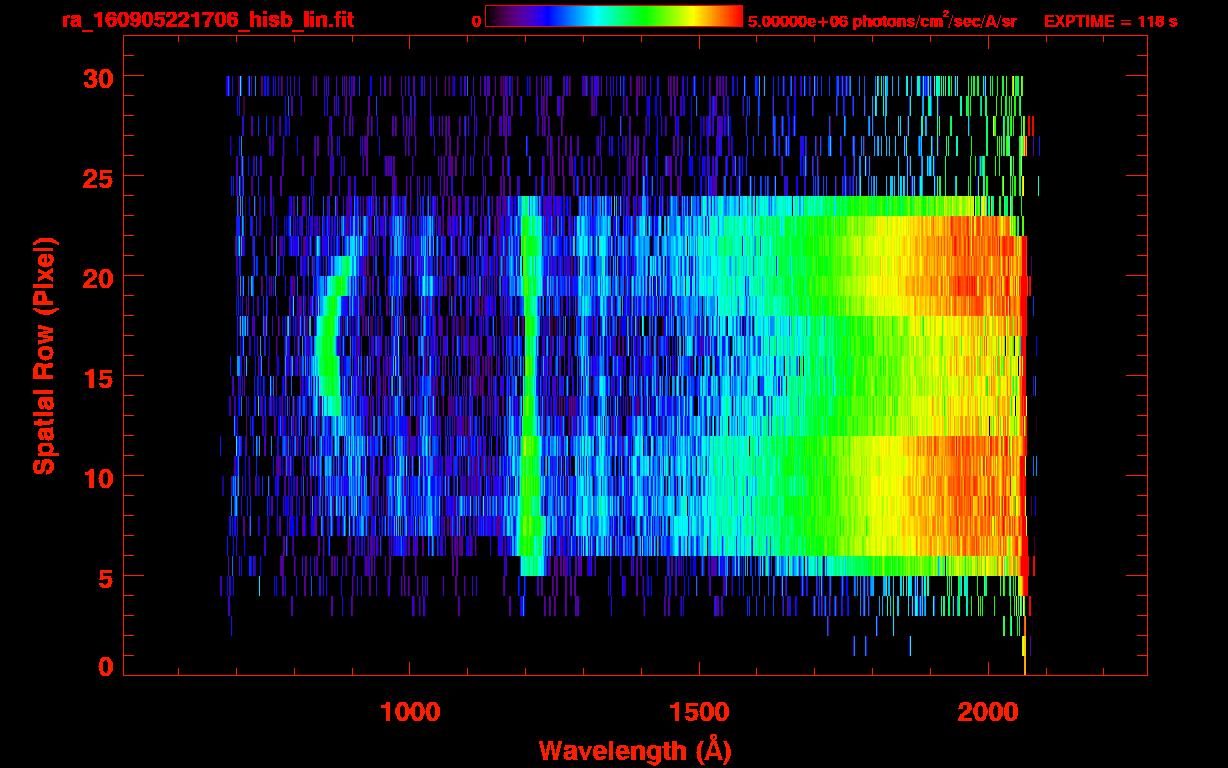Viewport: 1228px width, 768px height.
Task: Click the rainbow color scale bar
Action: [x=614, y=16]
